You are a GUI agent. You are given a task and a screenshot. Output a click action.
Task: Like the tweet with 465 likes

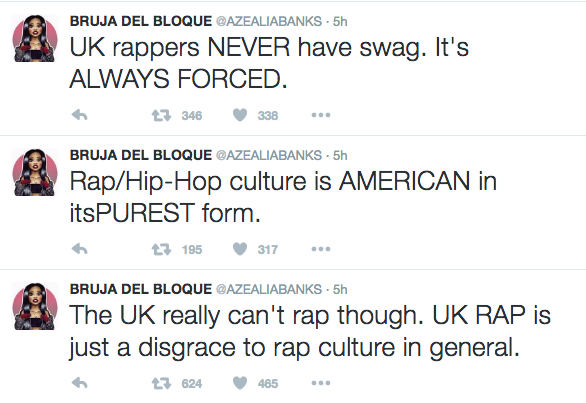pyautogui.click(x=240, y=383)
